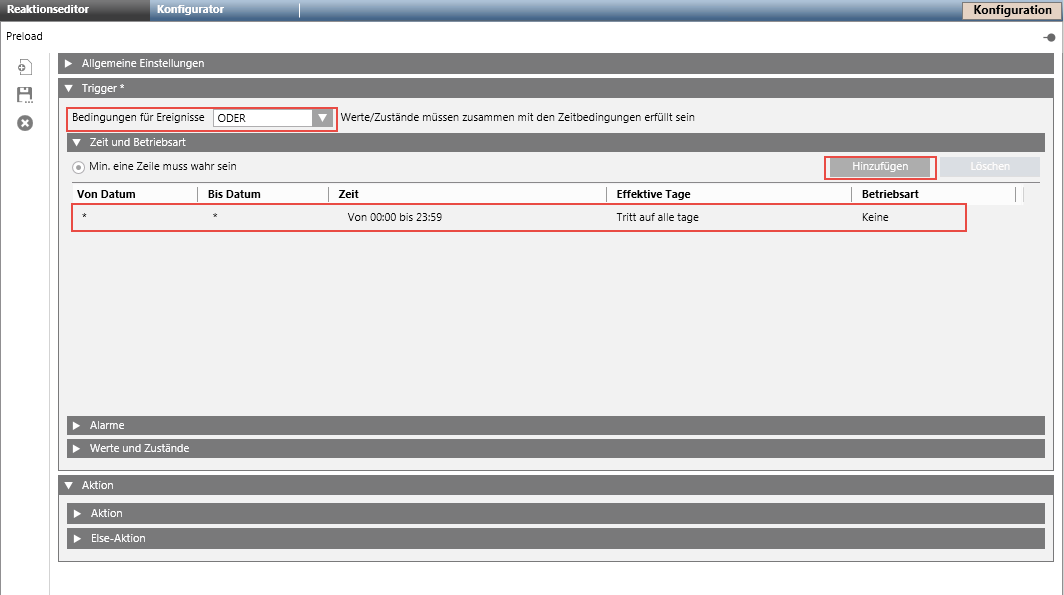Screen dimensions: 1064x595
Task: Switch to the Reaktionseditor tab
Action: [50, 10]
